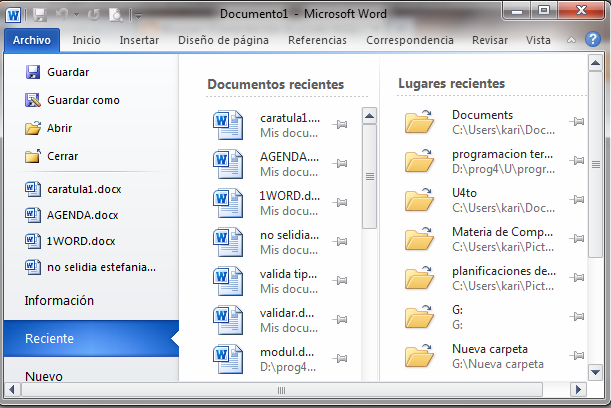Click recent documents scrollbar up arrow

pyautogui.click(x=369, y=116)
